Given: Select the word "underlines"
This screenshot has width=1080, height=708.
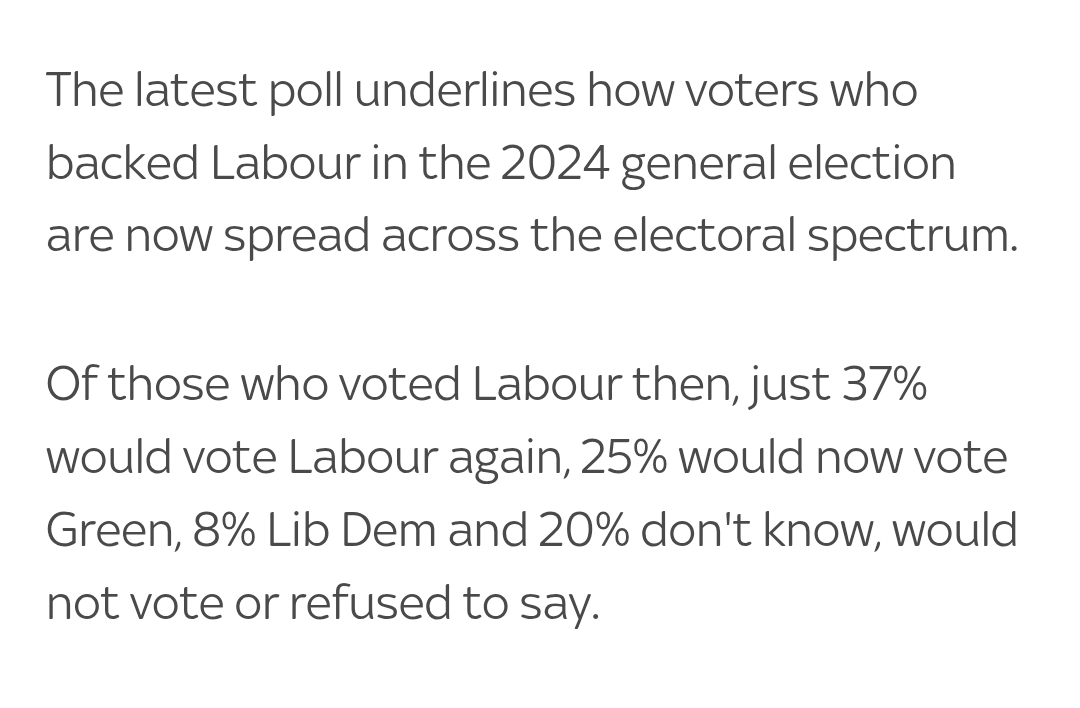Looking at the screenshot, I should pos(464,91).
